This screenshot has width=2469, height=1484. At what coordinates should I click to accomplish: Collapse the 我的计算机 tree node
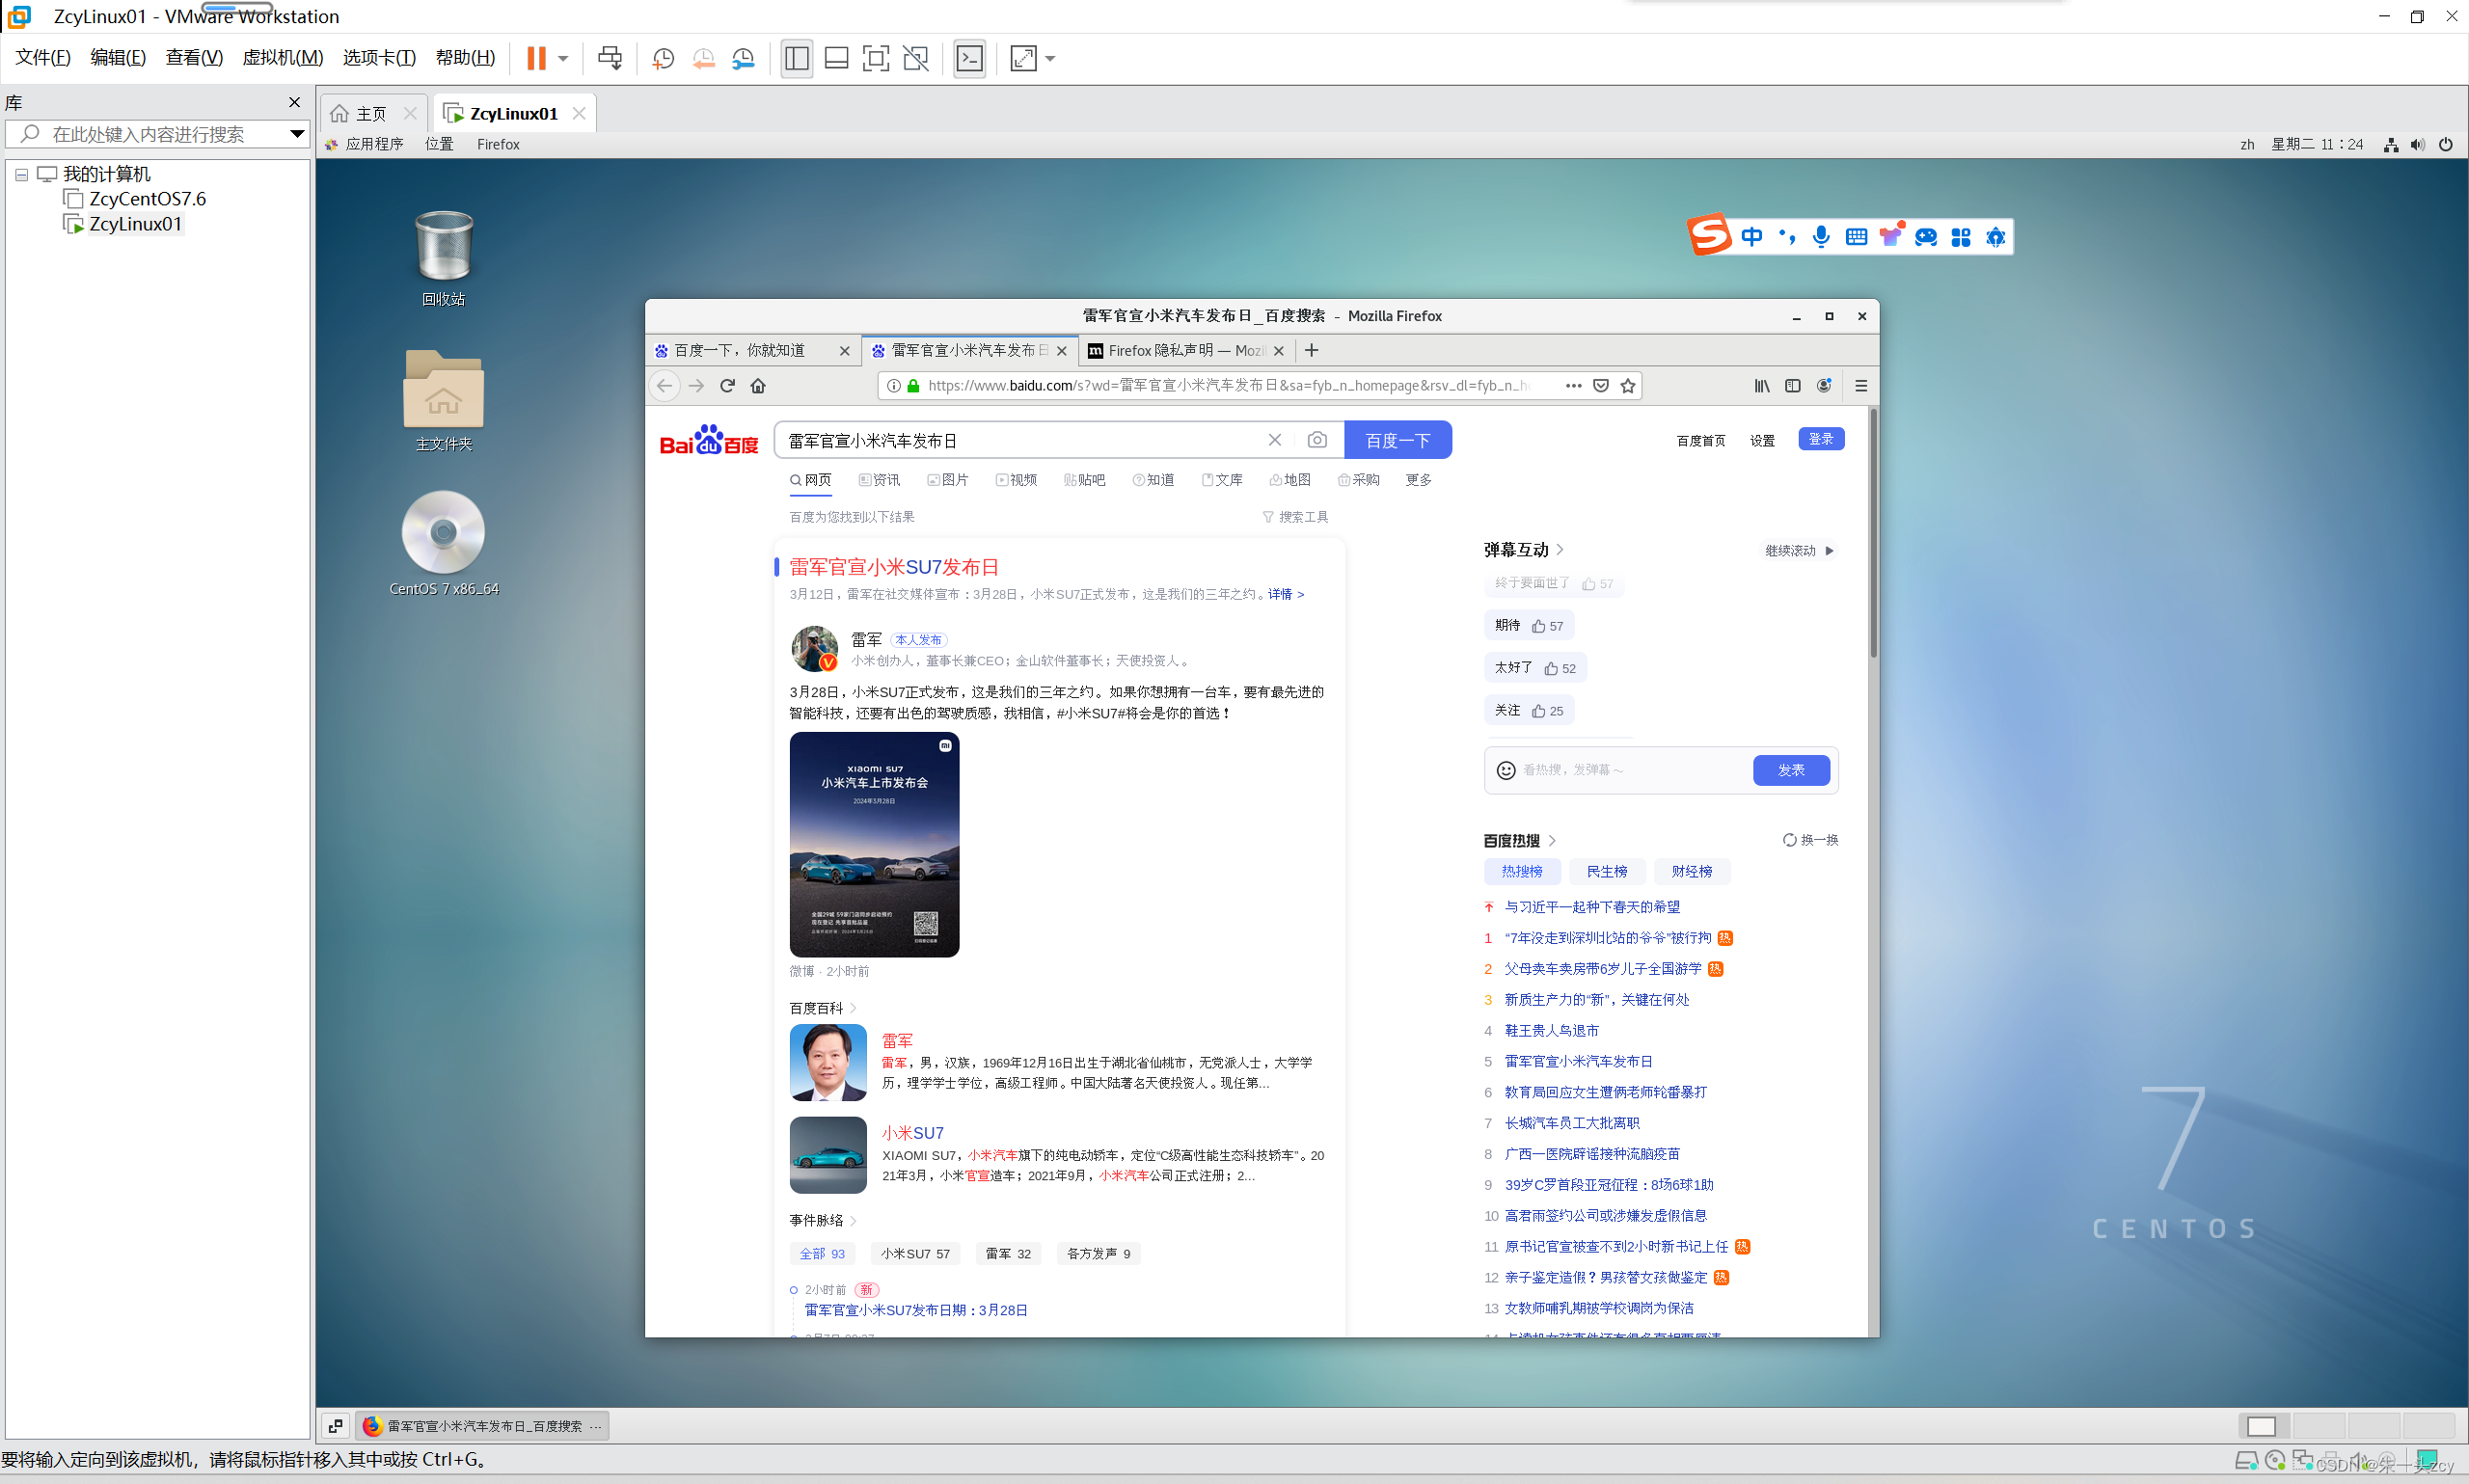pos(21,174)
